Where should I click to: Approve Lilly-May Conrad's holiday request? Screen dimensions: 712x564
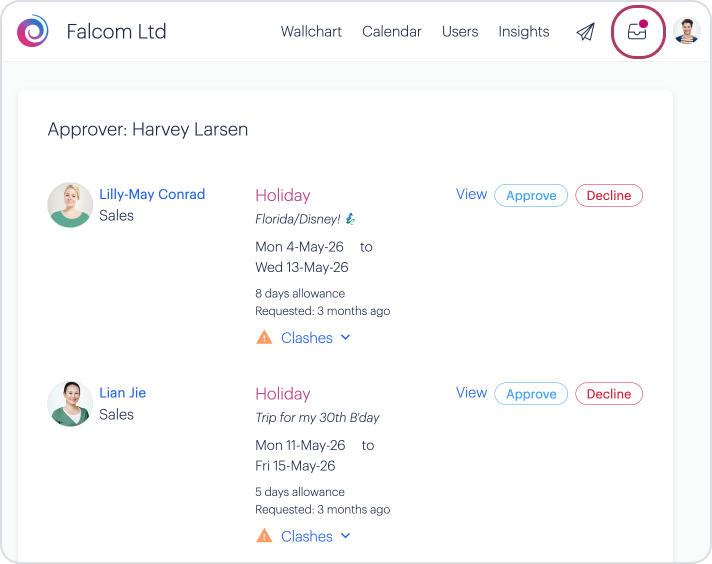(531, 196)
